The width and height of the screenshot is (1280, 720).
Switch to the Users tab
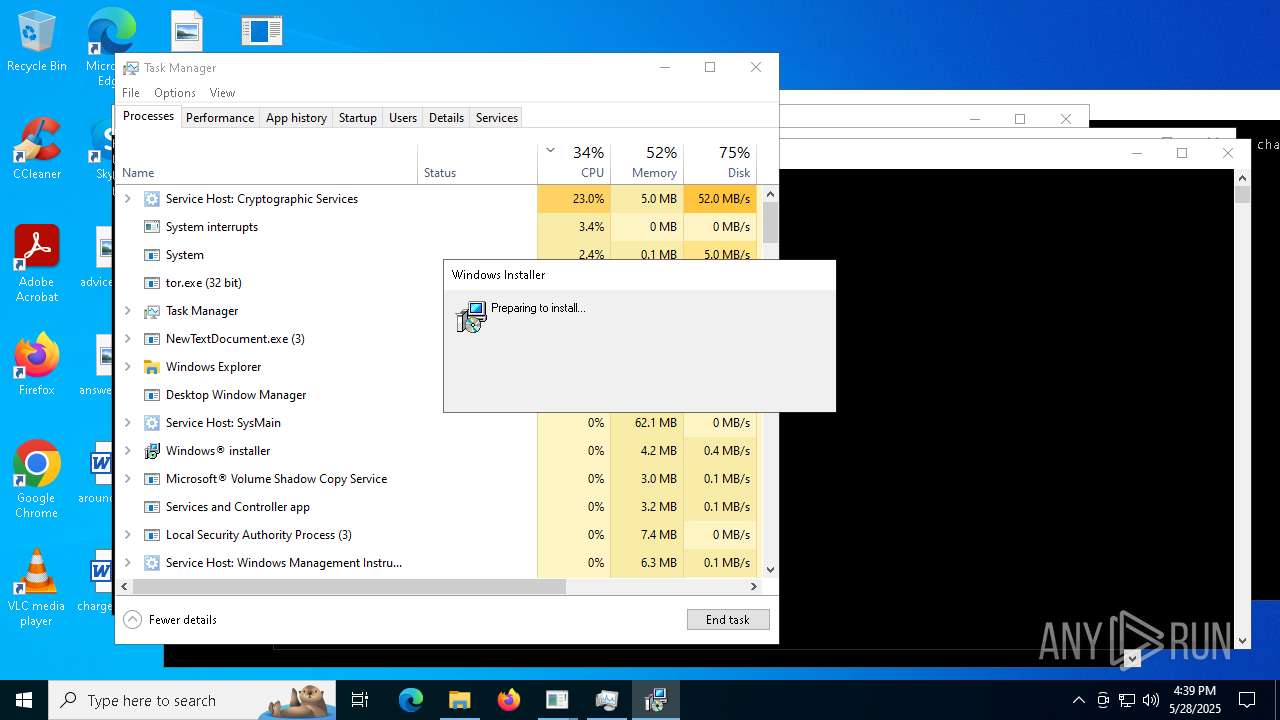403,118
